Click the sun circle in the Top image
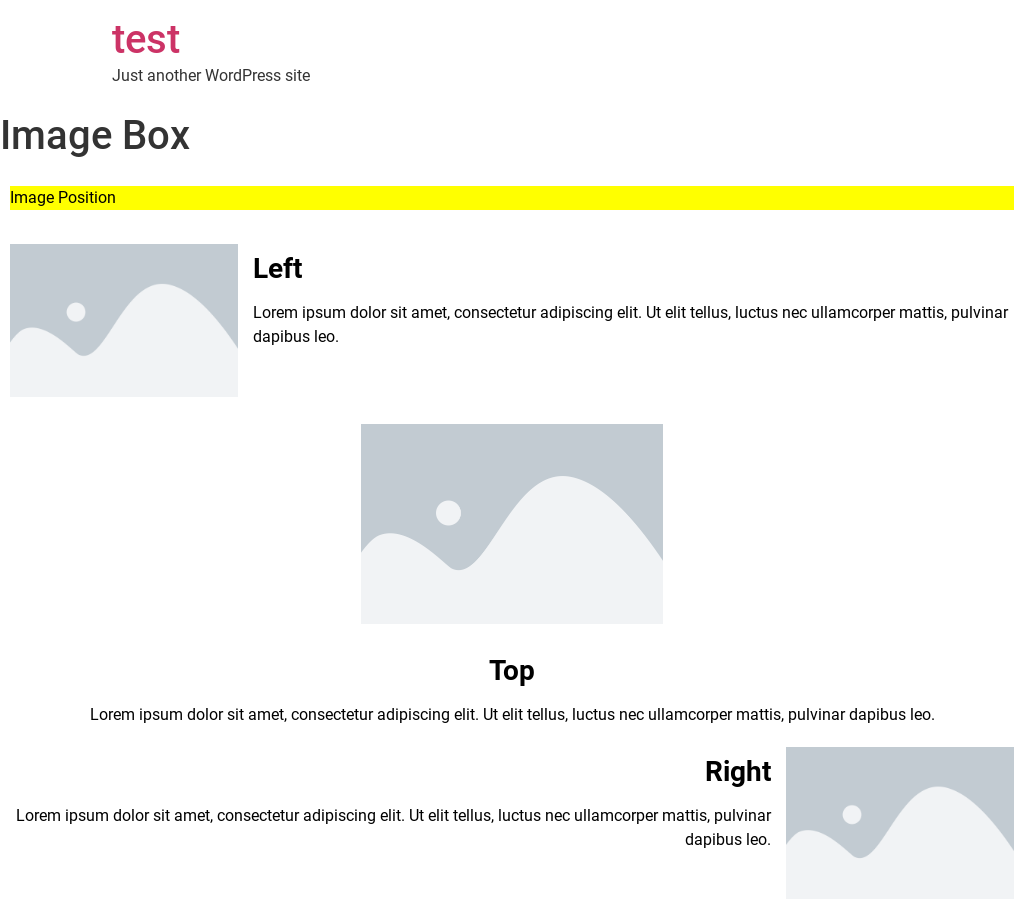The image size is (1024, 916). 448,513
